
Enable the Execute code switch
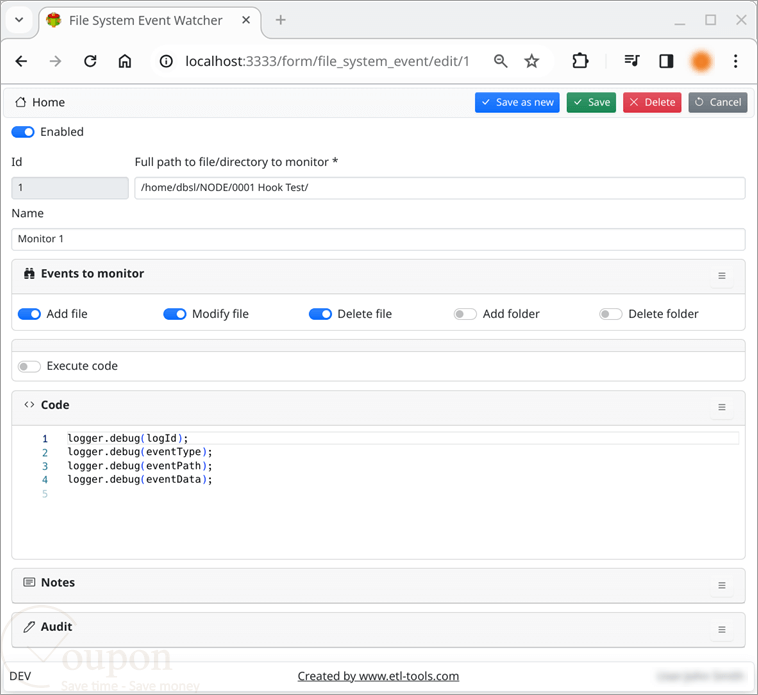click(29, 366)
